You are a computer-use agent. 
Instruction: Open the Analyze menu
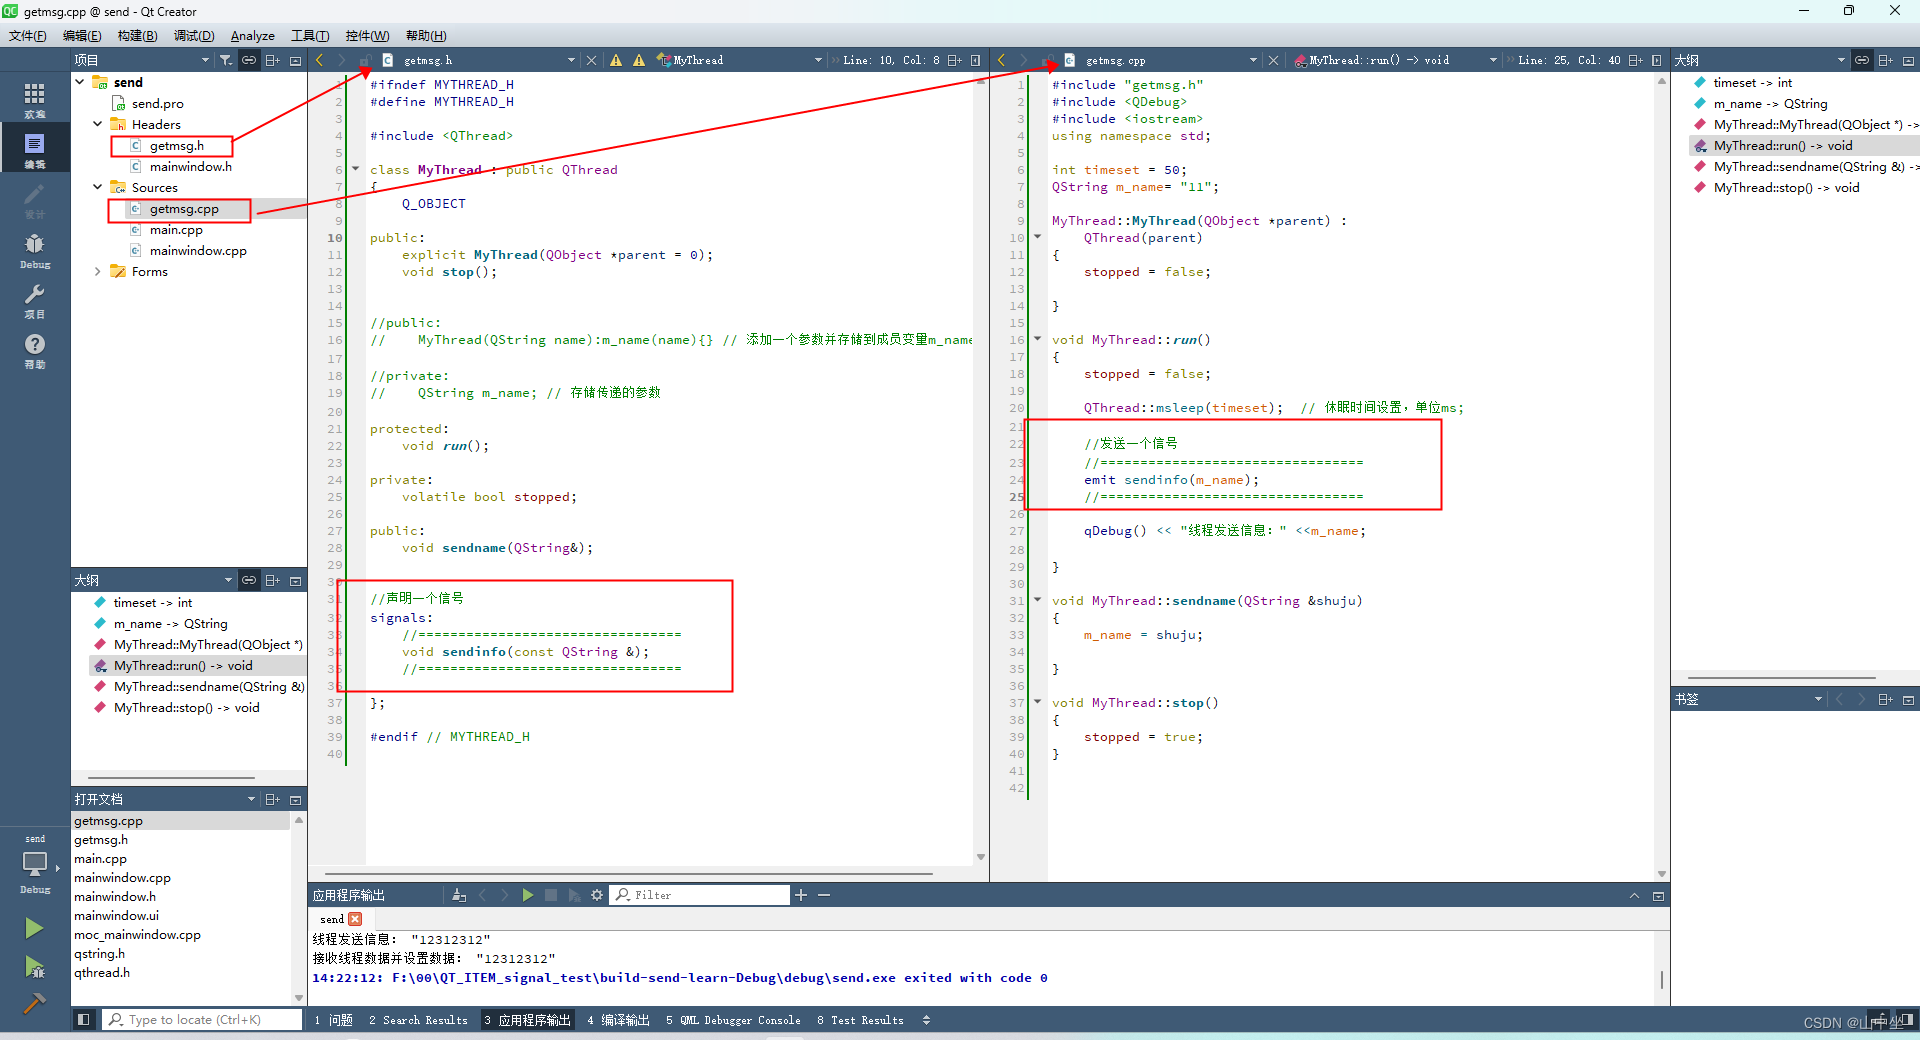252,36
